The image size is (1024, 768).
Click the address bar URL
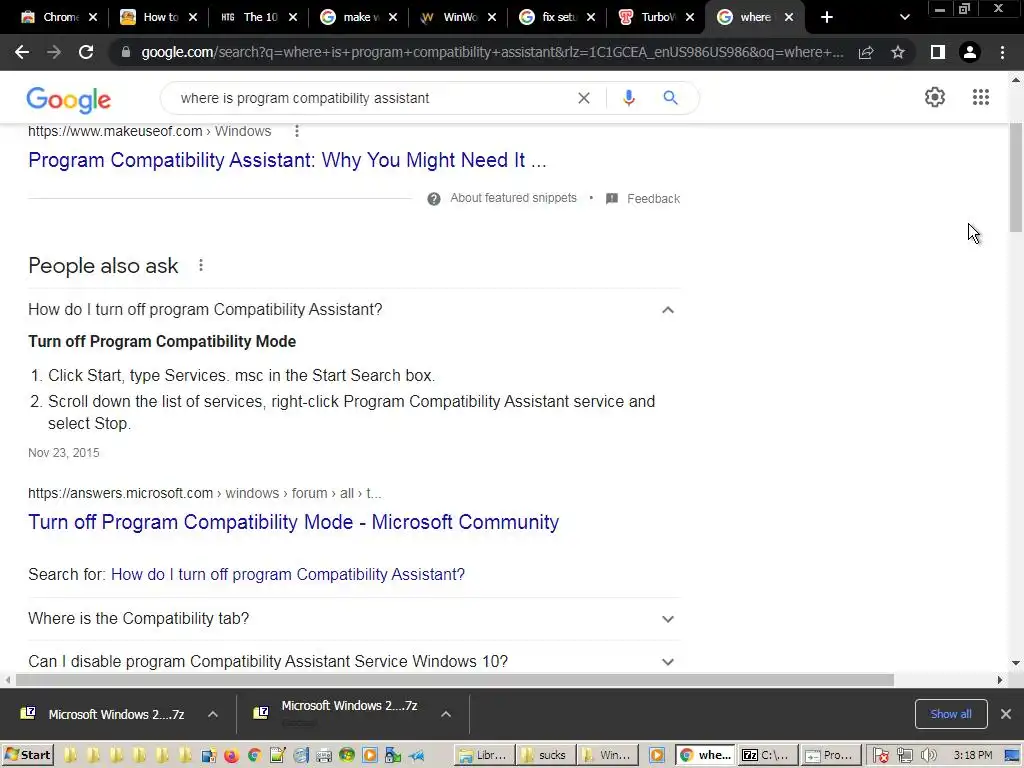(x=492, y=52)
